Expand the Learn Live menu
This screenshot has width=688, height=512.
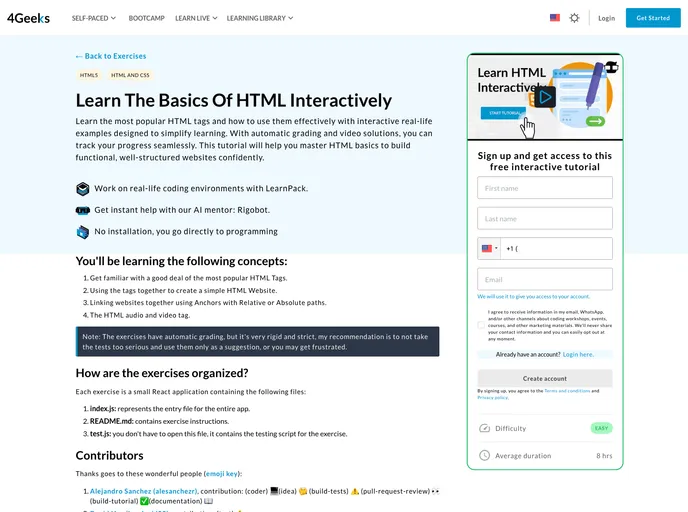pyautogui.click(x=196, y=18)
